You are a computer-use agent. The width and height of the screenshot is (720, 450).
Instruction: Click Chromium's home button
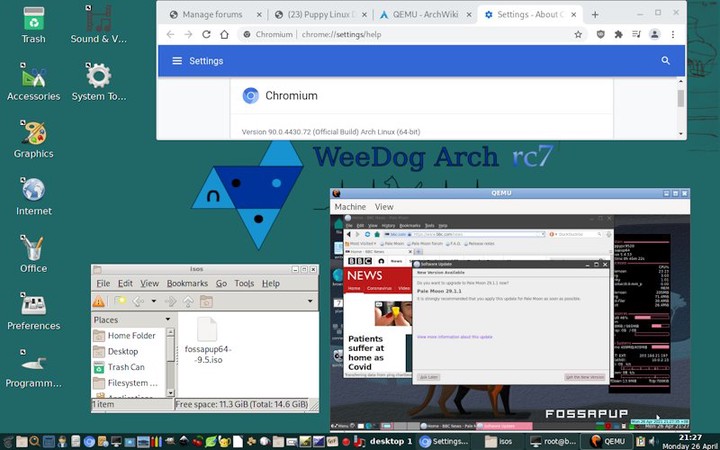224,34
